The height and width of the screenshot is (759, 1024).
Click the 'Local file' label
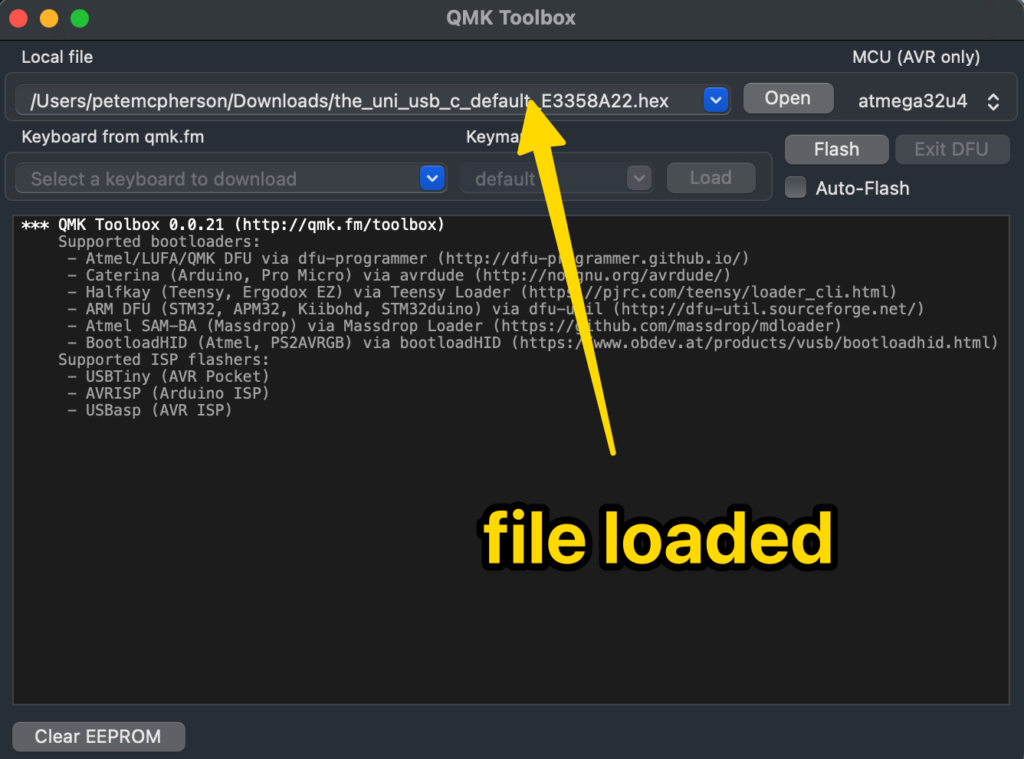coord(57,57)
